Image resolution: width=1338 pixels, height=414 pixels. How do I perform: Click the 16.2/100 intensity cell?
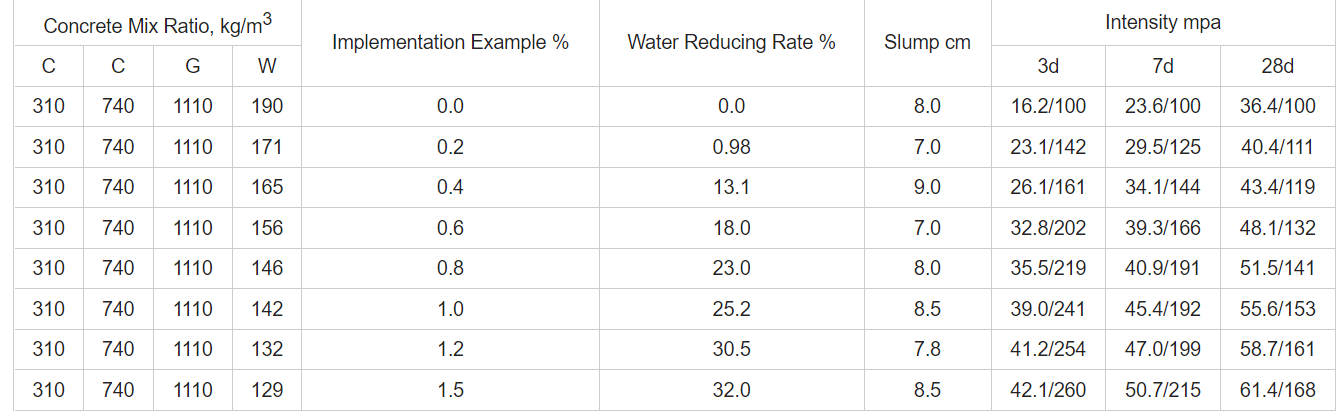[x=1048, y=106]
